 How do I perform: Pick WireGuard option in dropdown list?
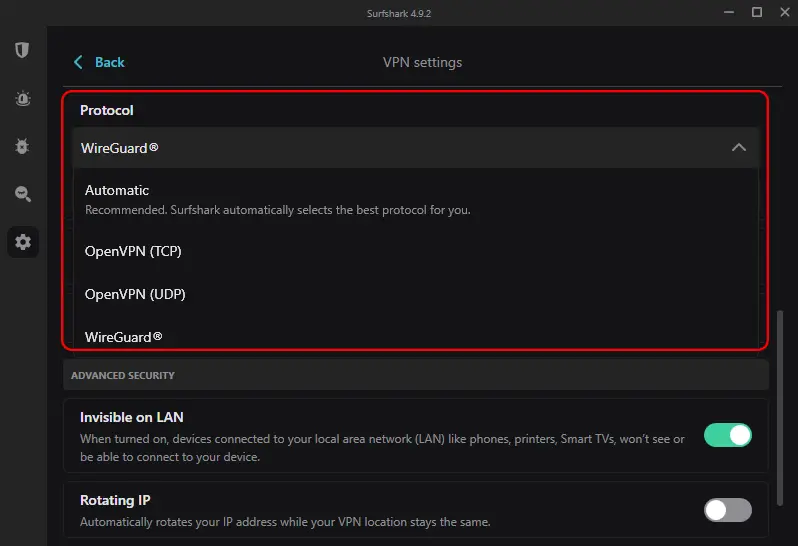pyautogui.click(x=416, y=337)
